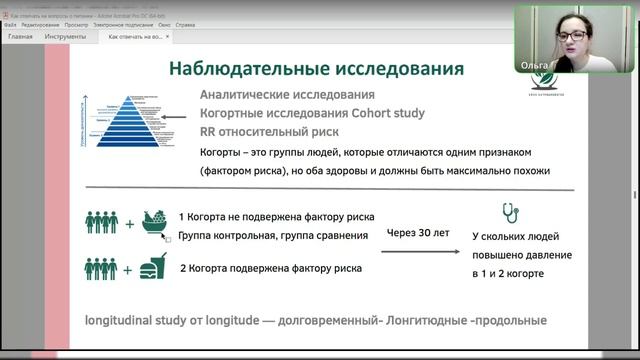Click the text 'RR относительный риск'

[269, 132]
